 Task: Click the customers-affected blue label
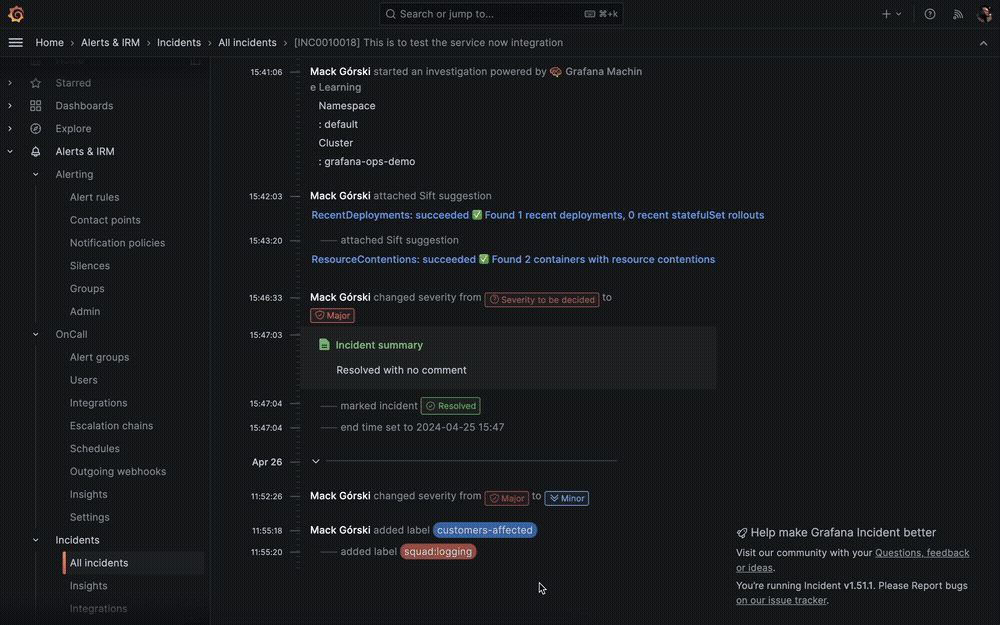point(485,530)
